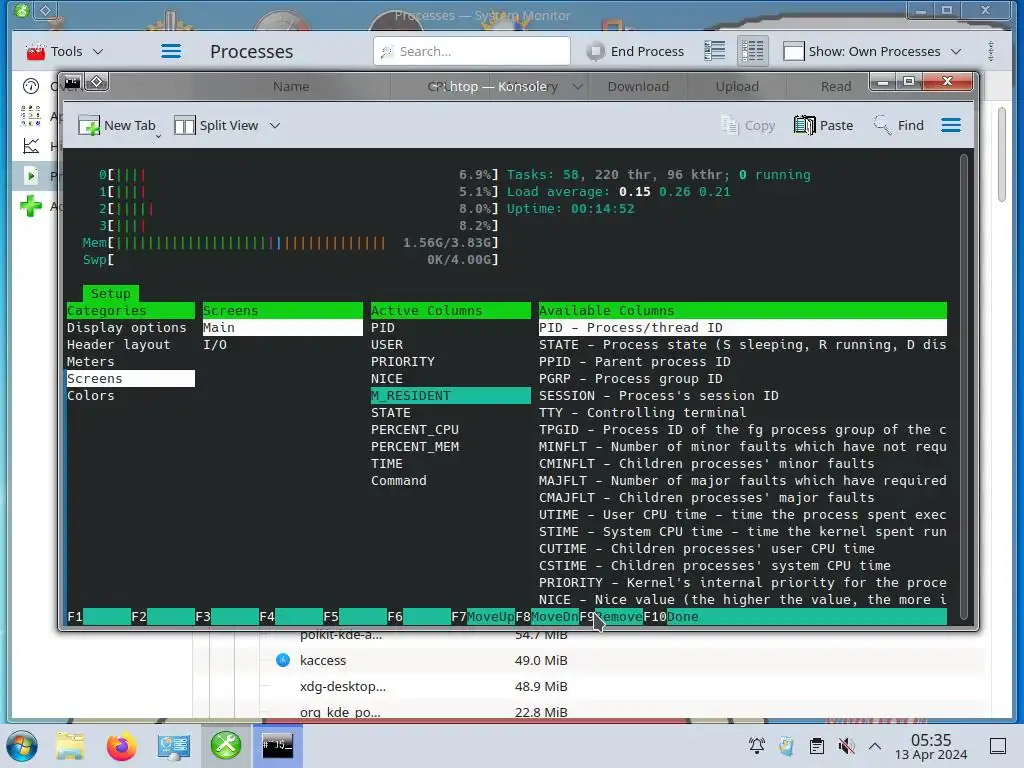This screenshot has height=768, width=1024.
Task: Select the kaccess process row
Action: [588, 660]
